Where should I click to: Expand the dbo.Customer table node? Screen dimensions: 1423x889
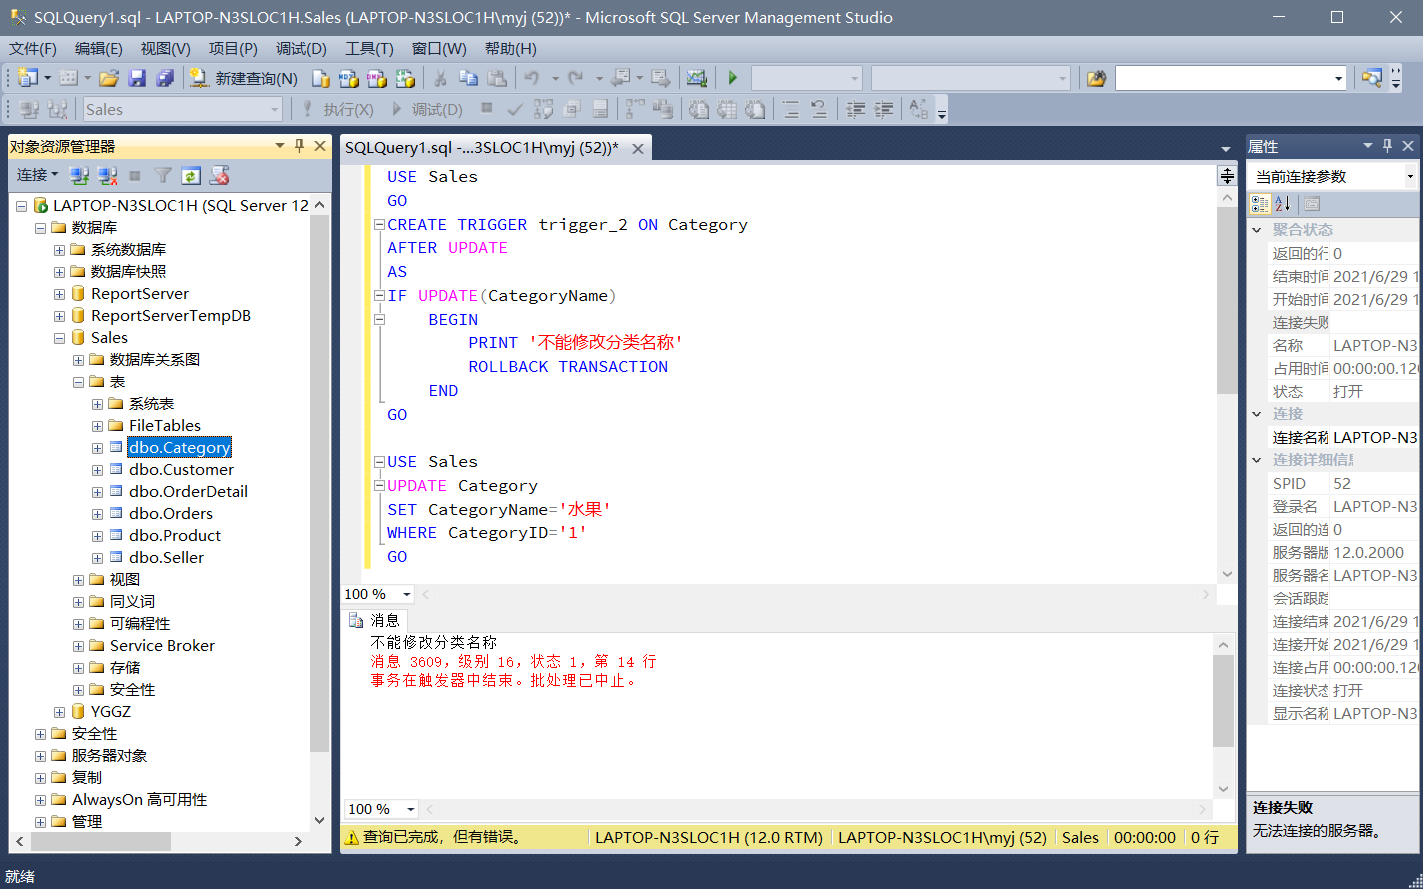coord(97,470)
